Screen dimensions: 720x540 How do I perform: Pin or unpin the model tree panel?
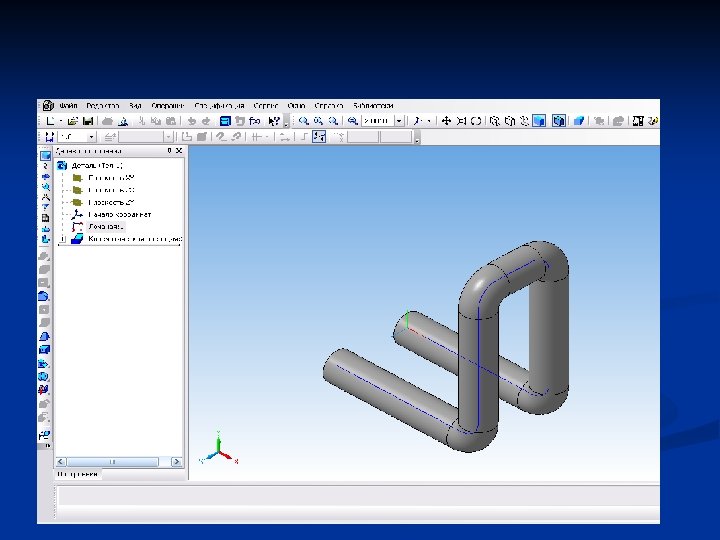(169, 151)
